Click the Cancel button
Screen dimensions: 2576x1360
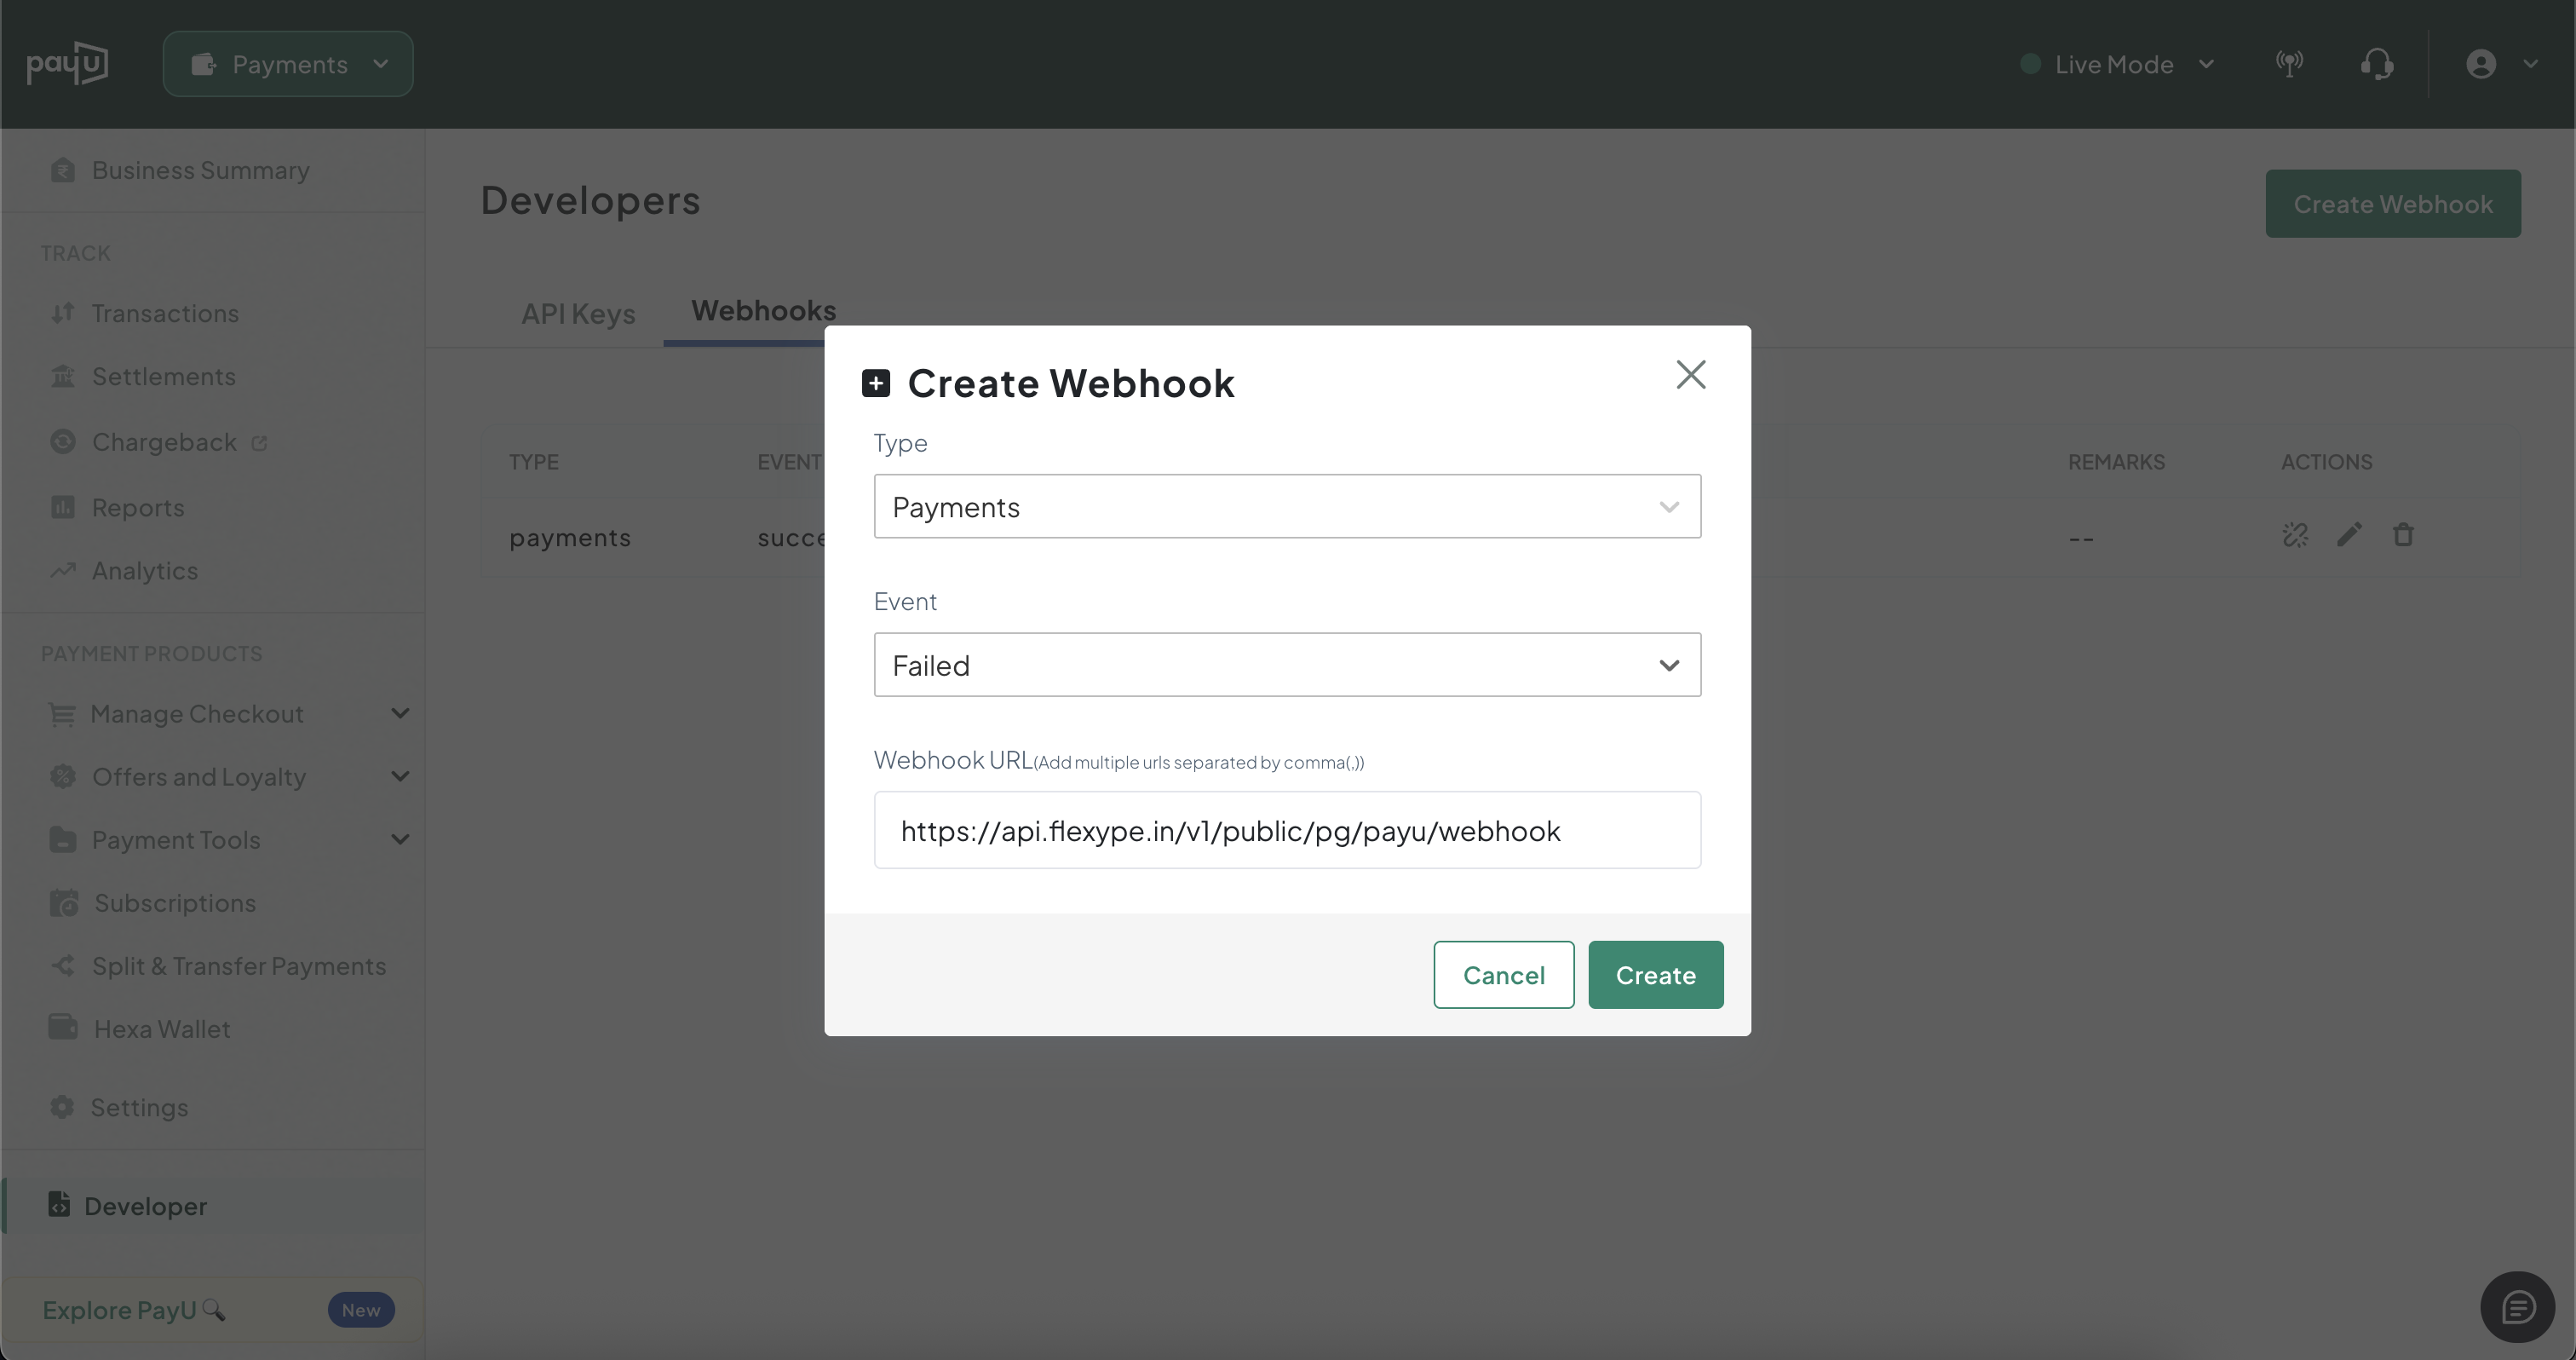pyautogui.click(x=1503, y=975)
